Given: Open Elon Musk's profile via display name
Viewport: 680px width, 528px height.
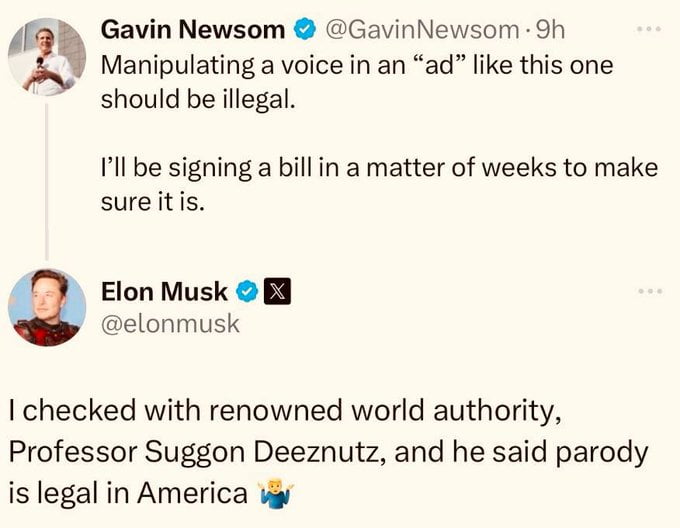Looking at the screenshot, I should 164,292.
